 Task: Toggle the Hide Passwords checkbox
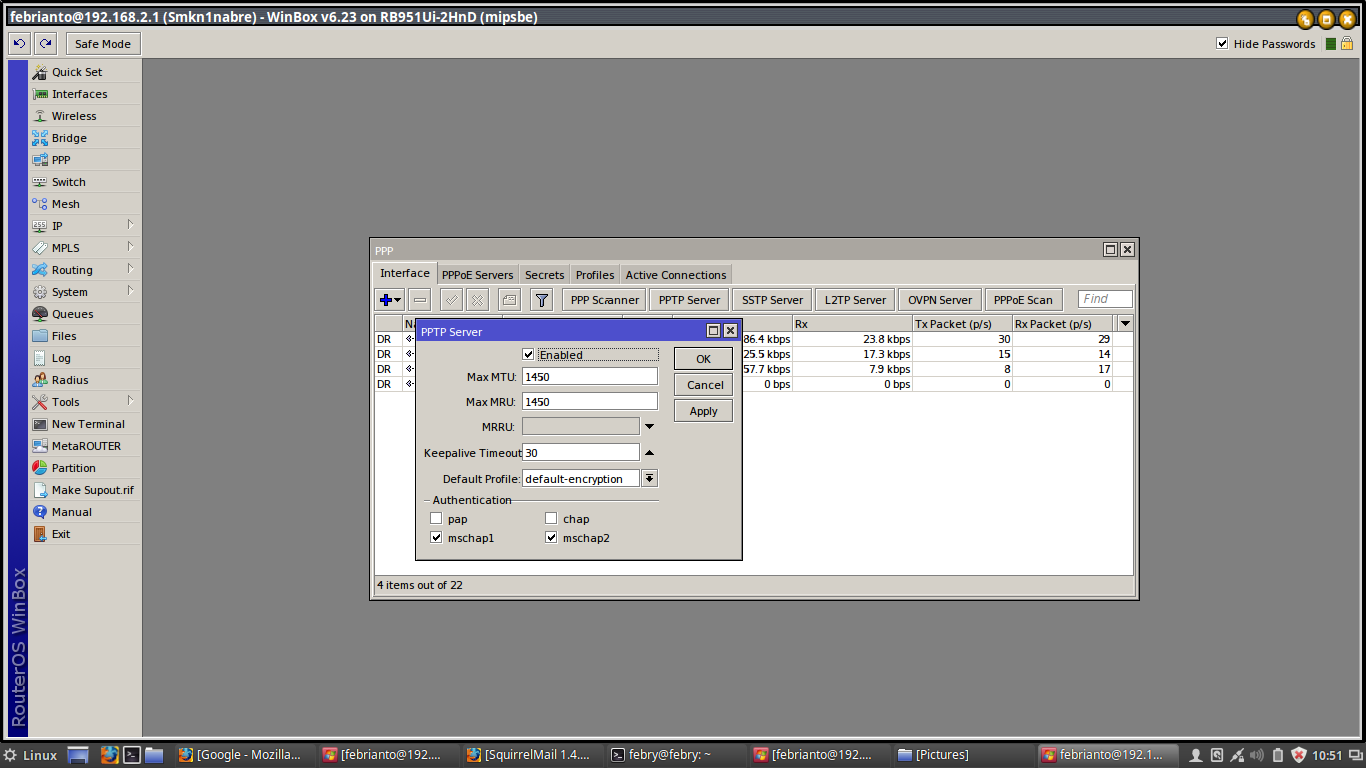coord(1222,43)
